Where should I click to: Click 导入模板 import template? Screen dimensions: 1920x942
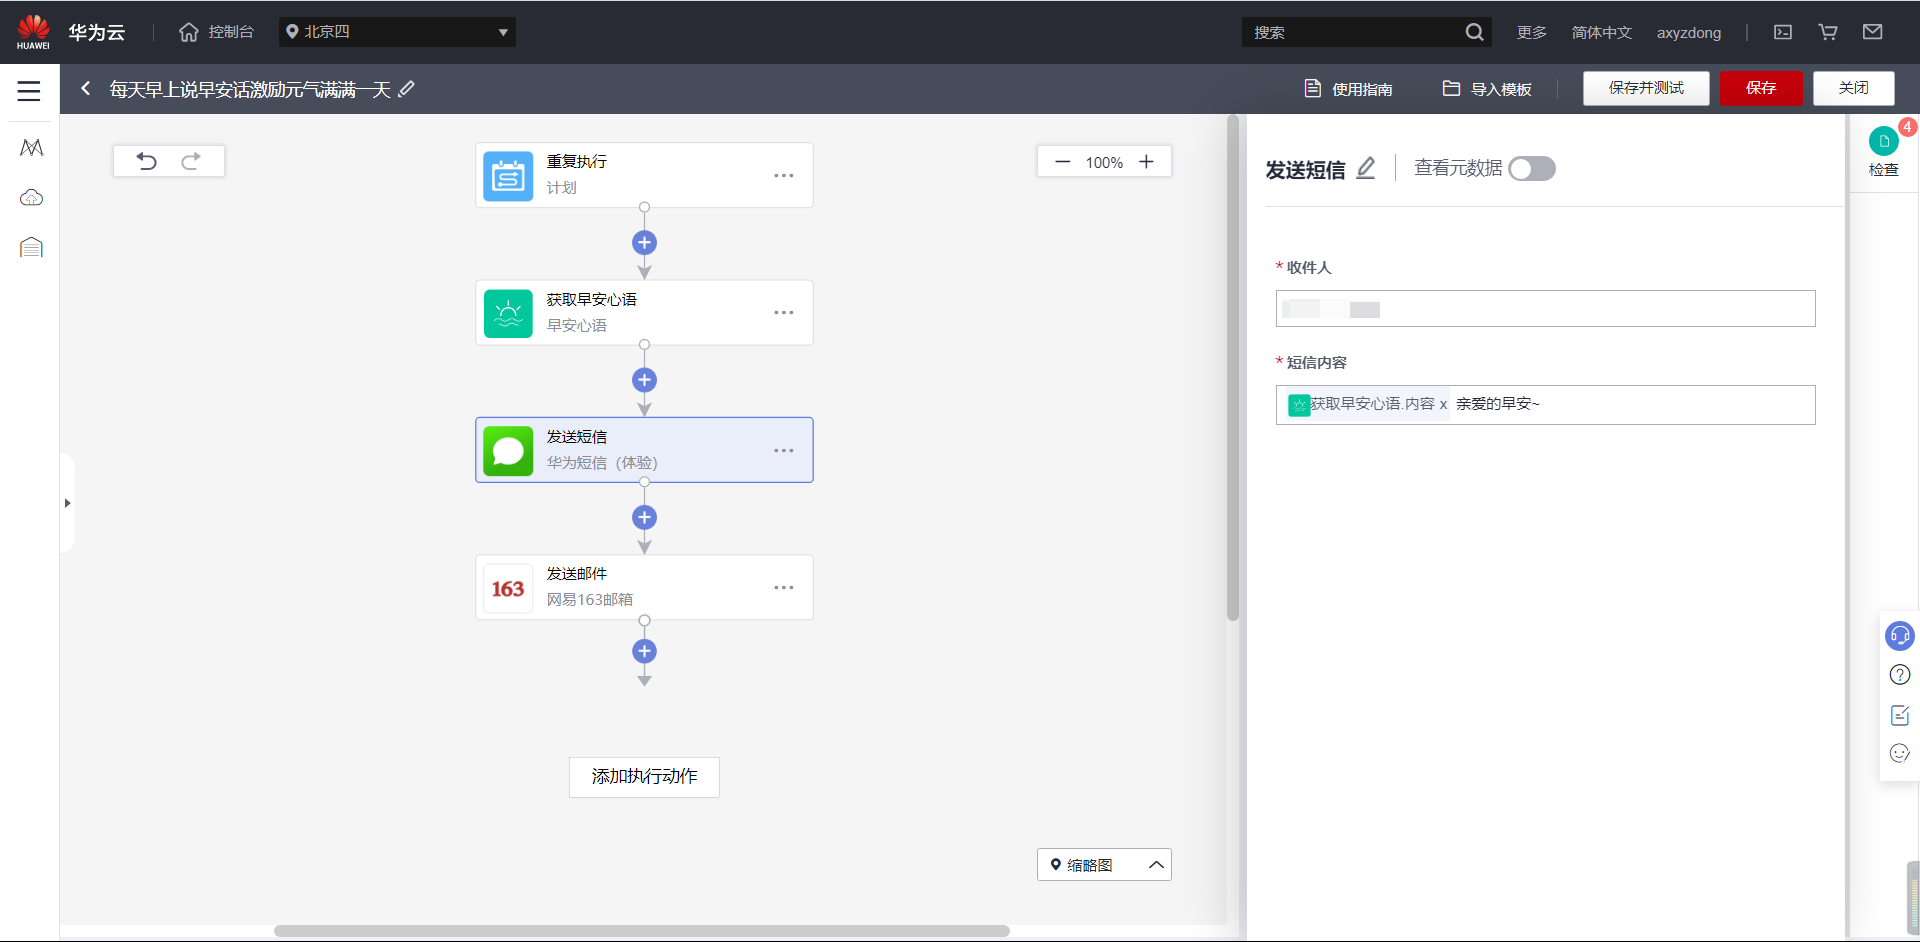(x=1487, y=89)
